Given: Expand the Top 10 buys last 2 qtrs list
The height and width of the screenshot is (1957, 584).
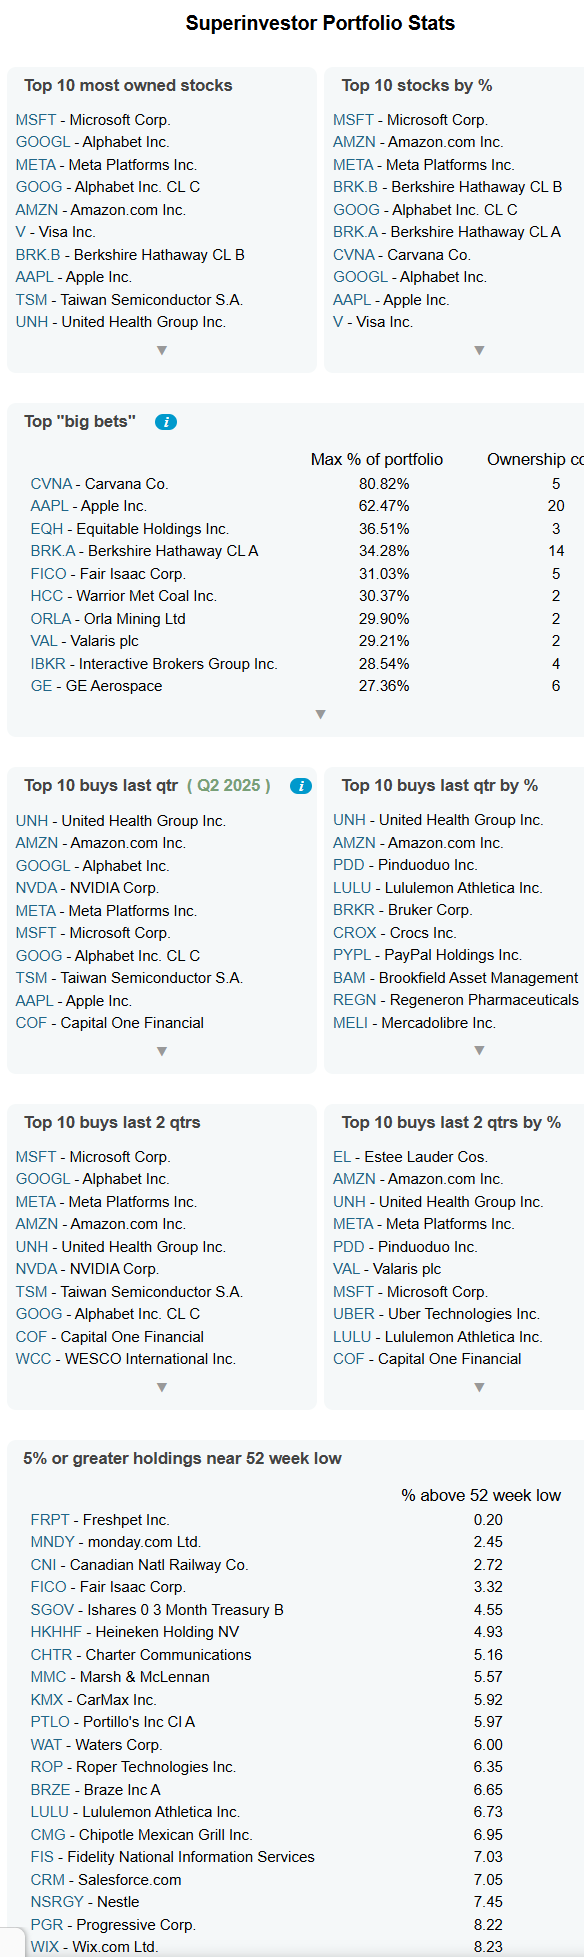Looking at the screenshot, I should (x=162, y=1388).
